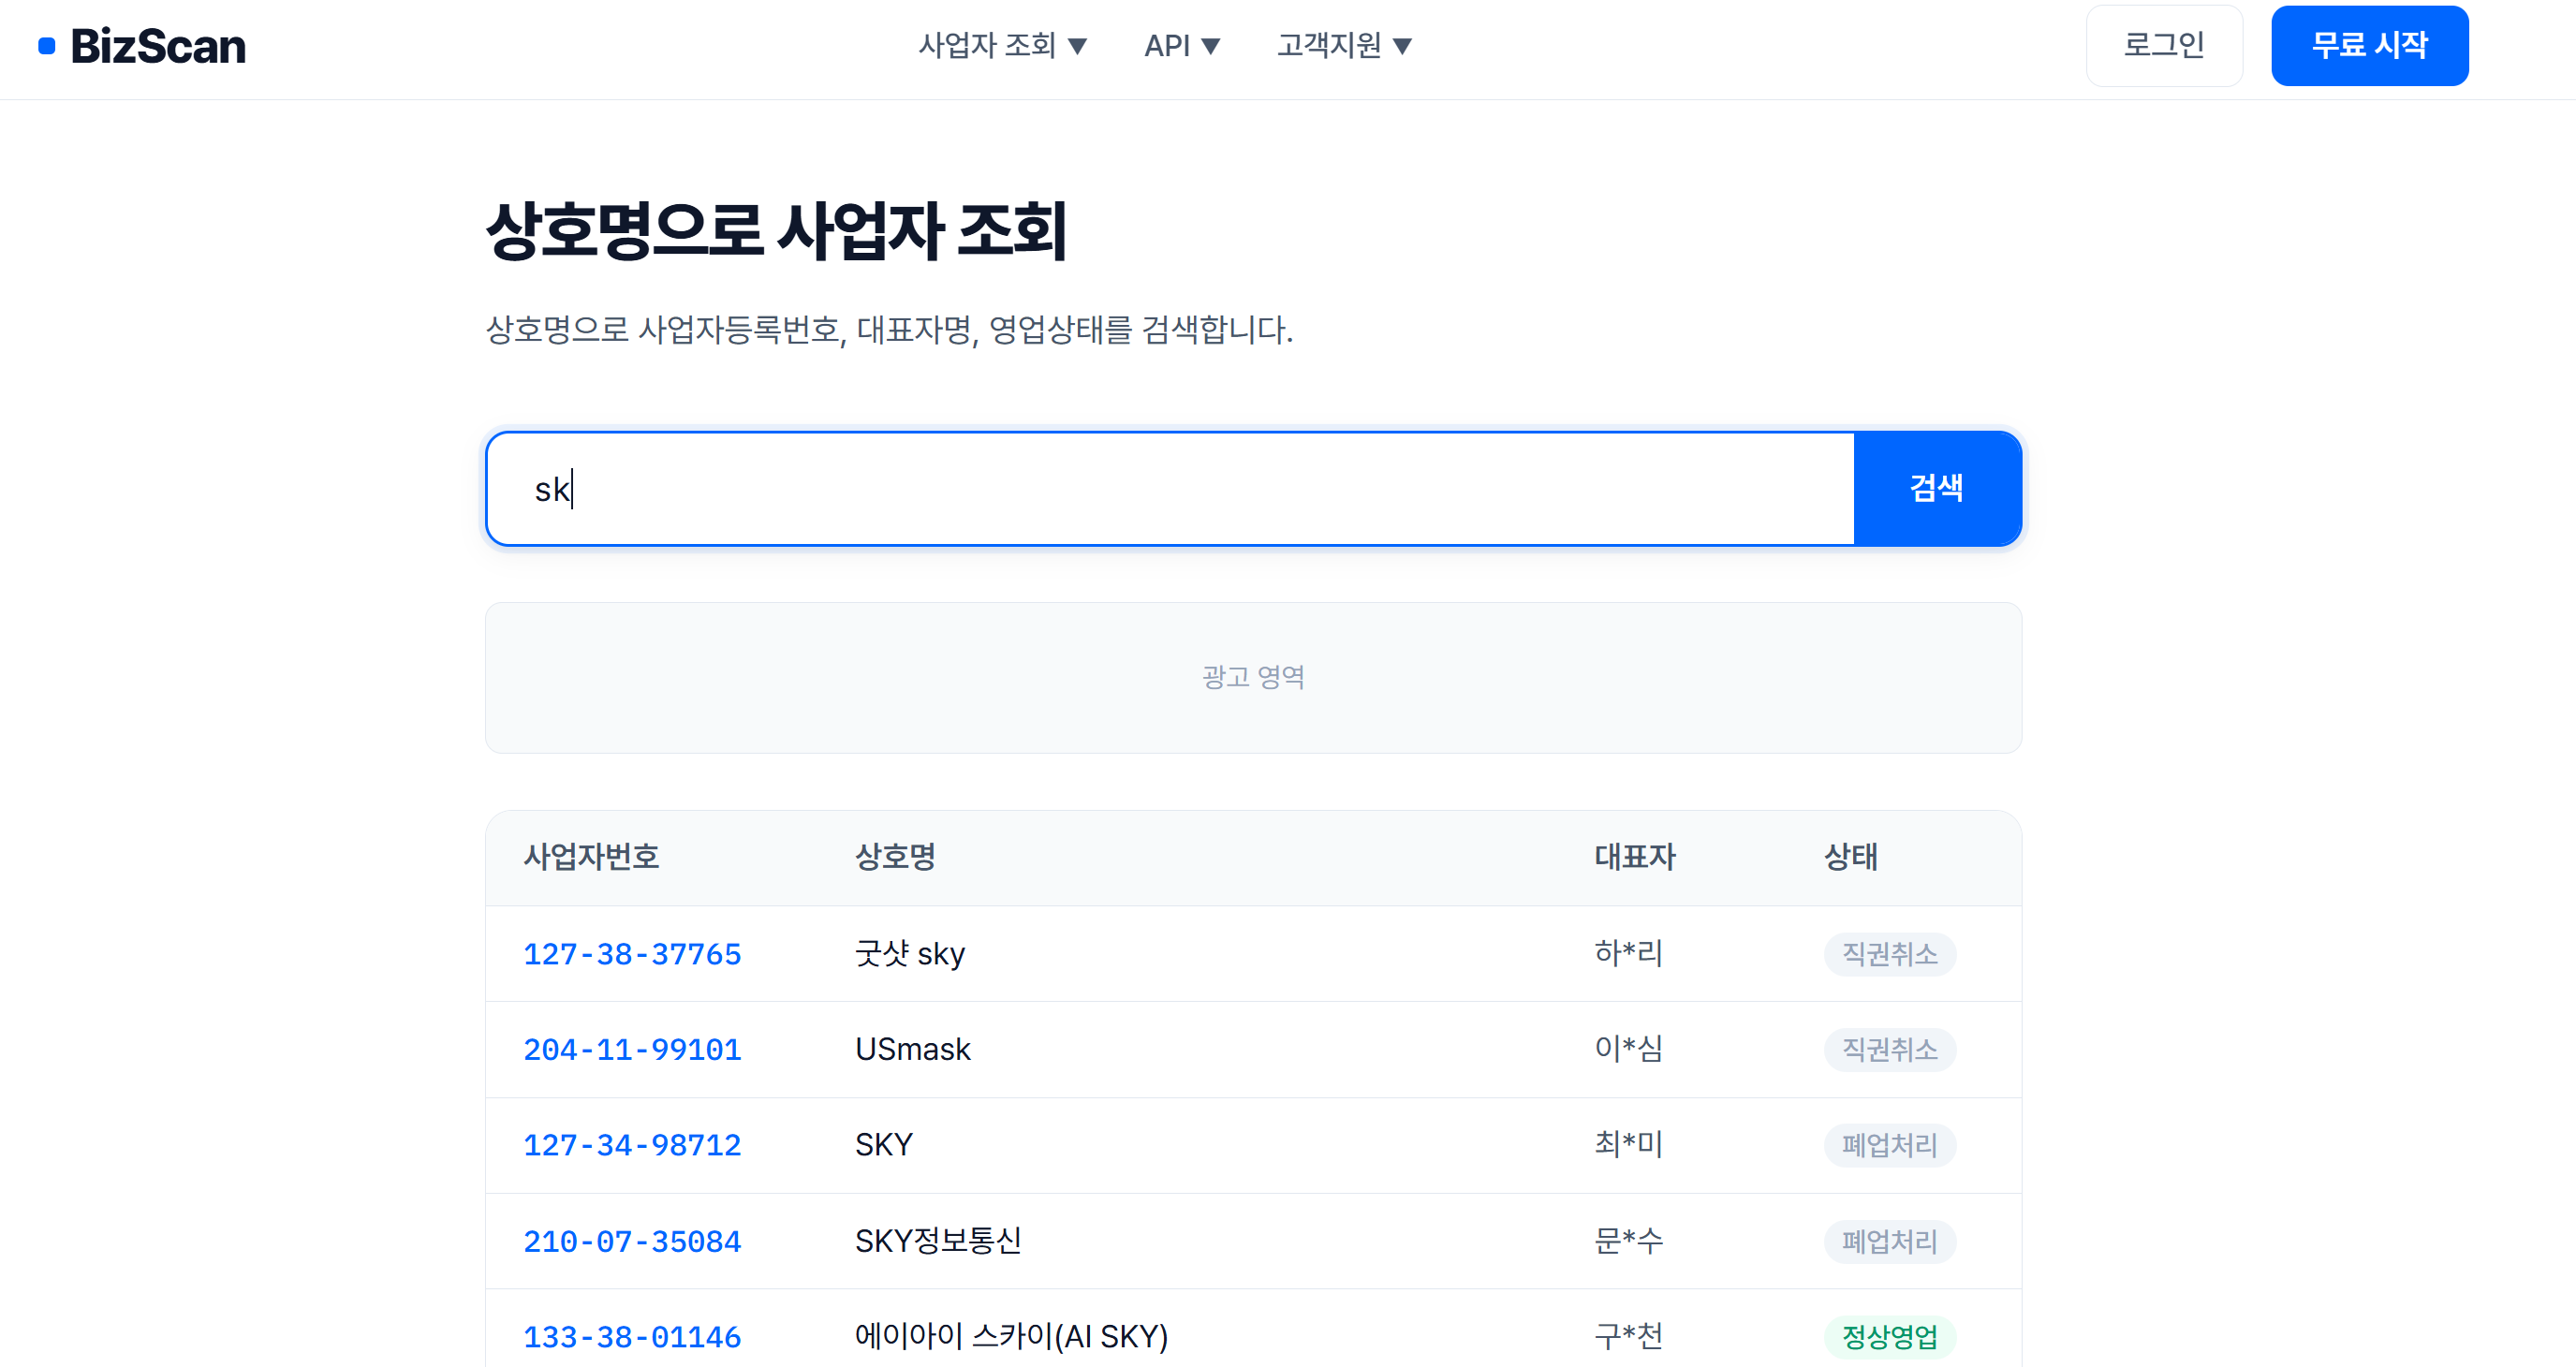
Task: Open business number 133-38-01146
Action: (632, 1337)
